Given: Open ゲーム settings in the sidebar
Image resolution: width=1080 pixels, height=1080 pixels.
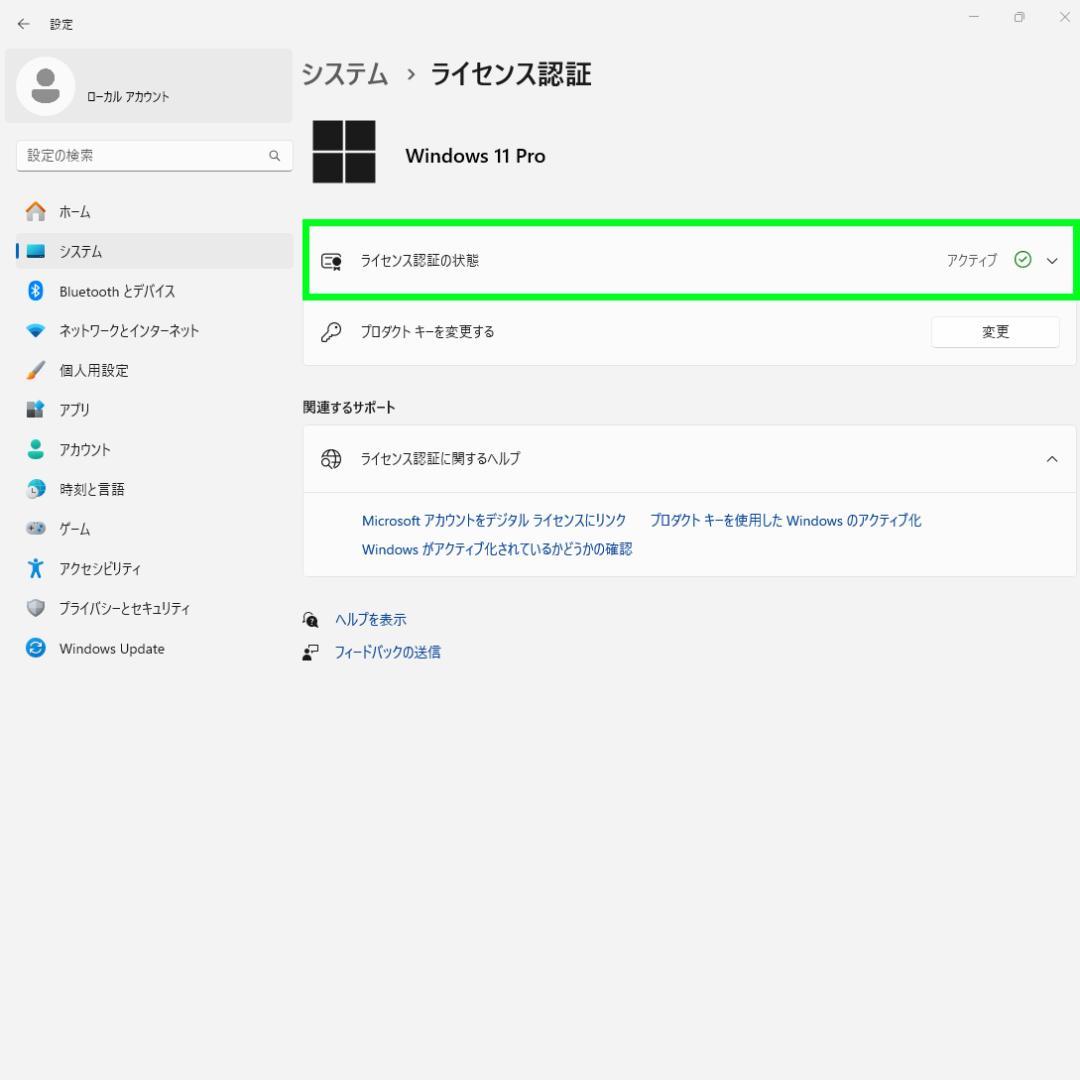Looking at the screenshot, I should (x=154, y=528).
